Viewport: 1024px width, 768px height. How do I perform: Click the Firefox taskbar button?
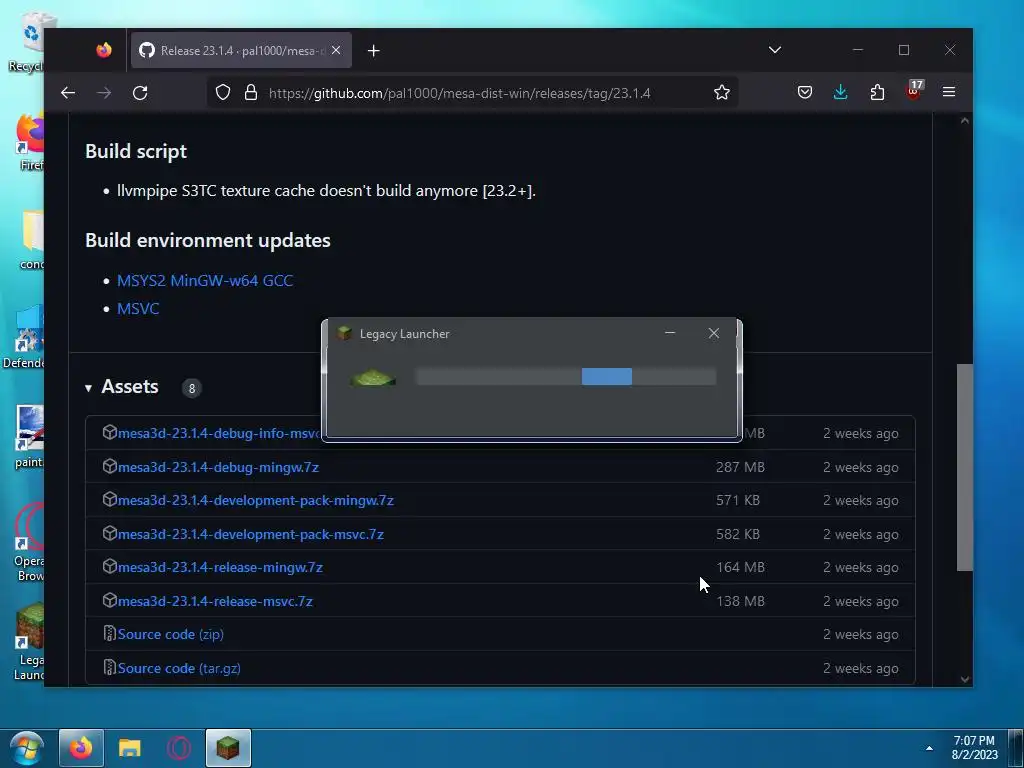(81, 748)
